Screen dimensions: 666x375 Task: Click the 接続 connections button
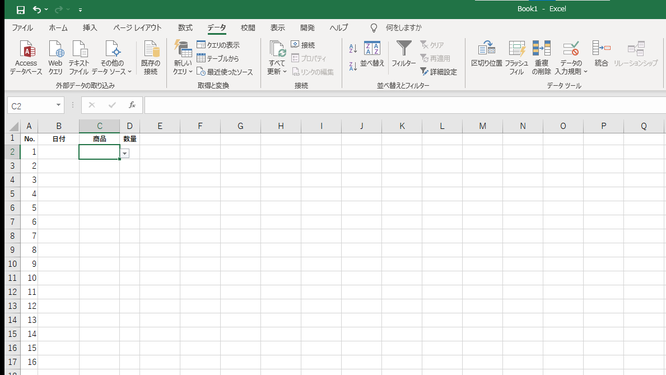tap(303, 45)
